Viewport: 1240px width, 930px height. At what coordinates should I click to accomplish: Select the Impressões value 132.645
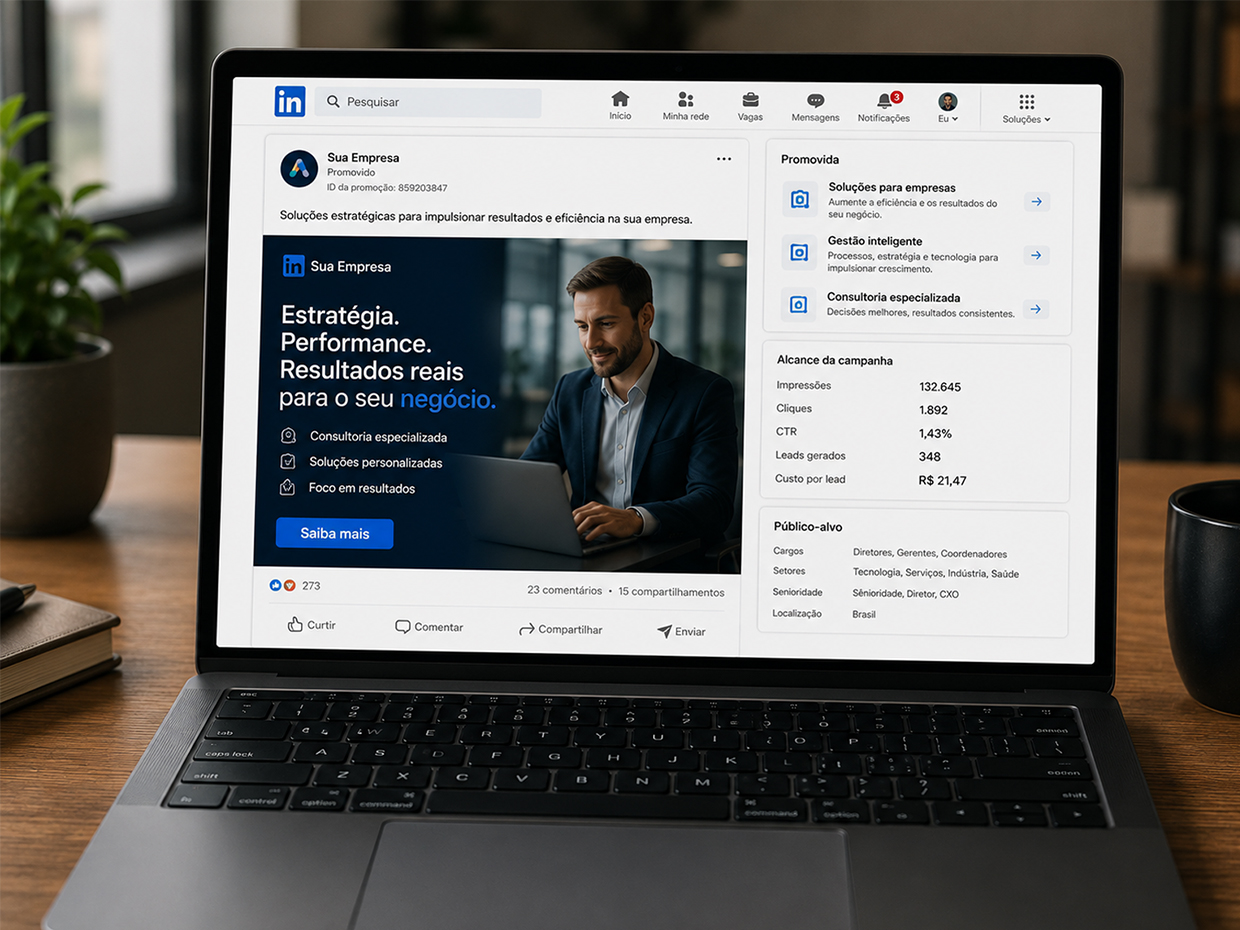[x=940, y=387]
